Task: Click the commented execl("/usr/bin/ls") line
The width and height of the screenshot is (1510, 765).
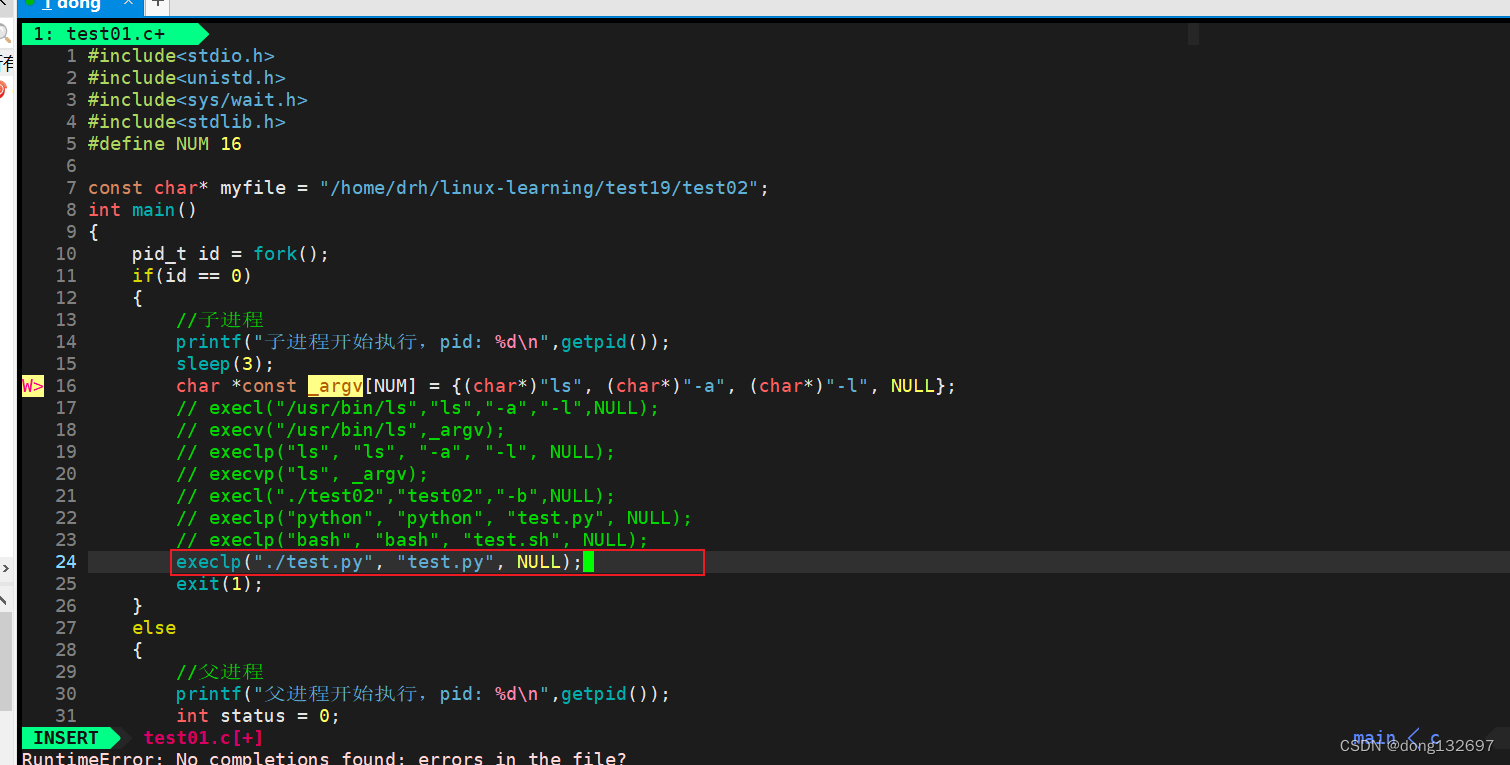Action: point(418,408)
